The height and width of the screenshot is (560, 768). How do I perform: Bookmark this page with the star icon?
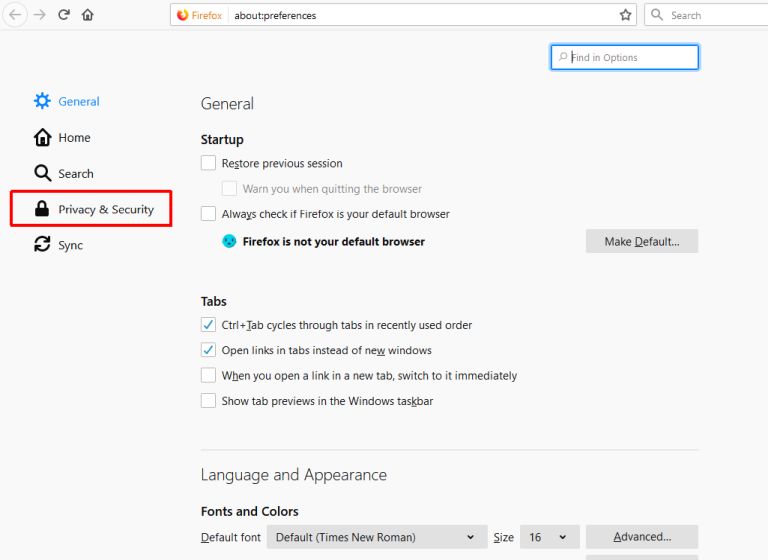[x=625, y=15]
